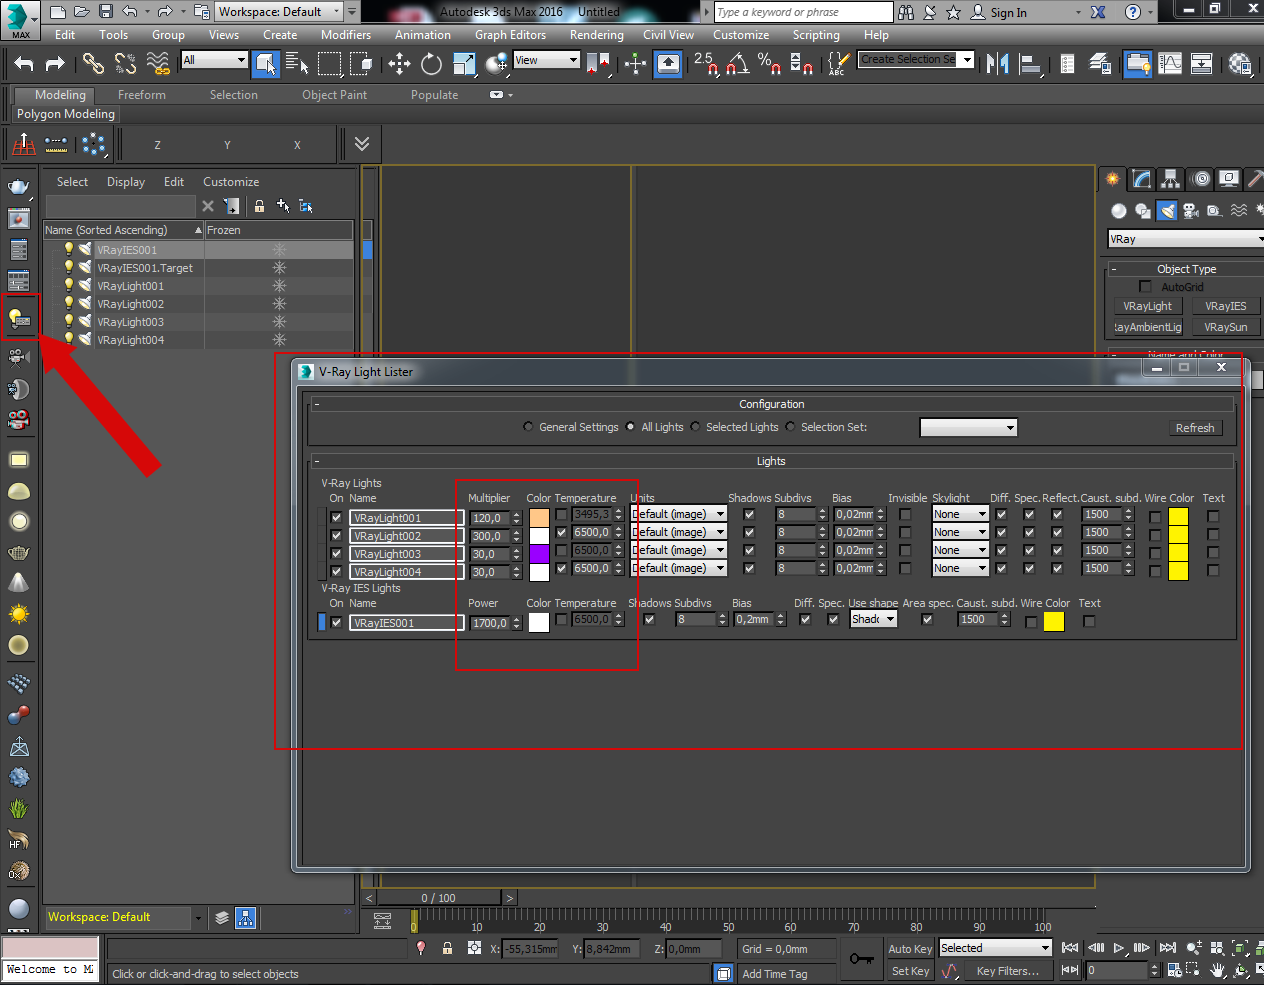Screen dimensions: 1264x985
Task: Open purple color swatch for VRayLight003
Action: click(x=539, y=553)
